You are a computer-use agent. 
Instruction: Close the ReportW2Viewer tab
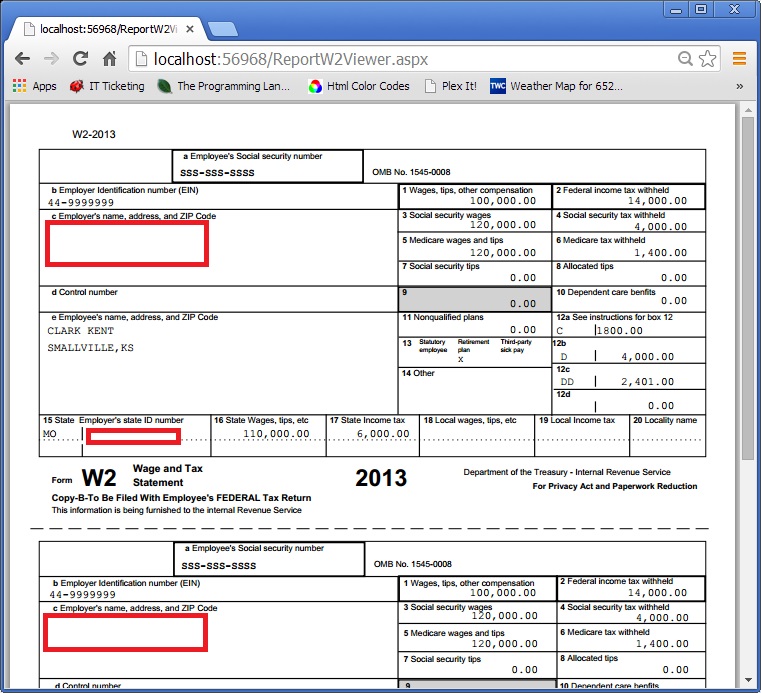coord(187,29)
